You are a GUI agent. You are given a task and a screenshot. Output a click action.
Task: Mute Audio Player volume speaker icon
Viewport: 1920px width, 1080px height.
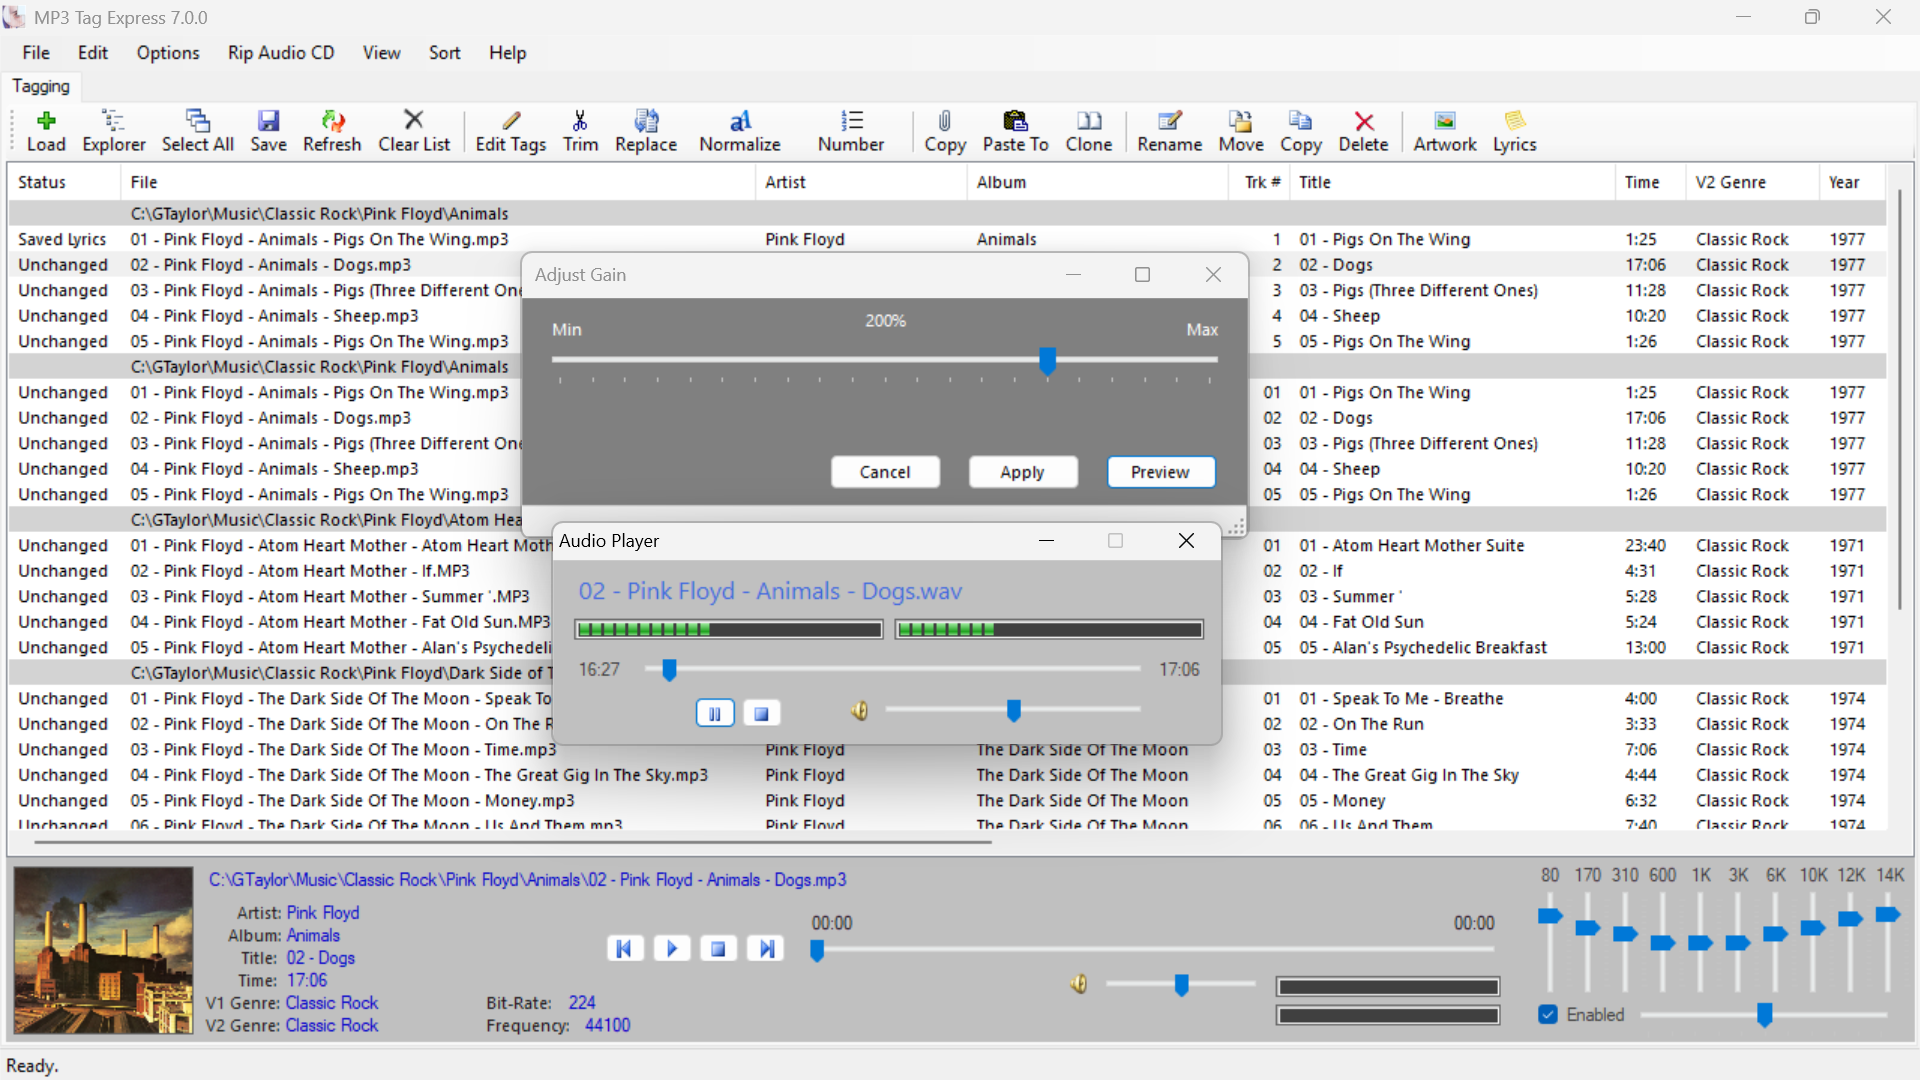[859, 711]
